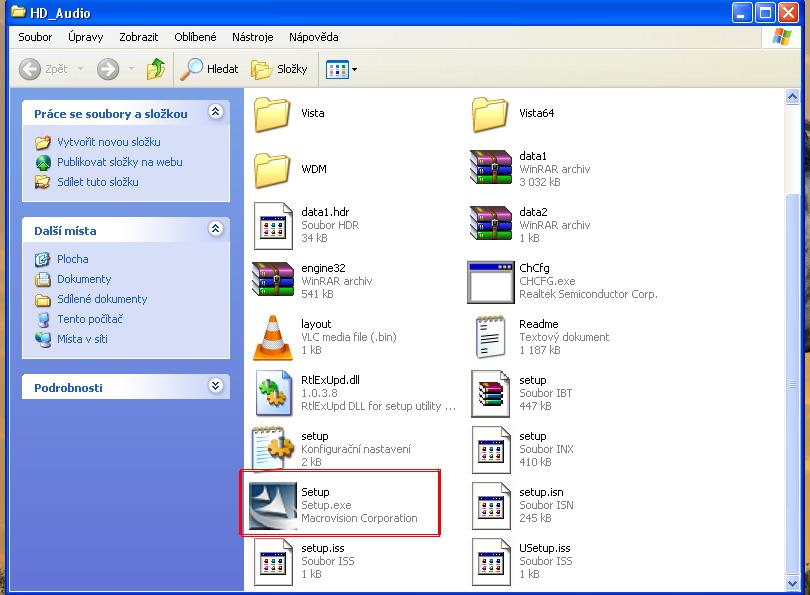Click Sdílet tuto složku link
Image resolution: width=810 pixels, height=595 pixels.
tap(98, 182)
